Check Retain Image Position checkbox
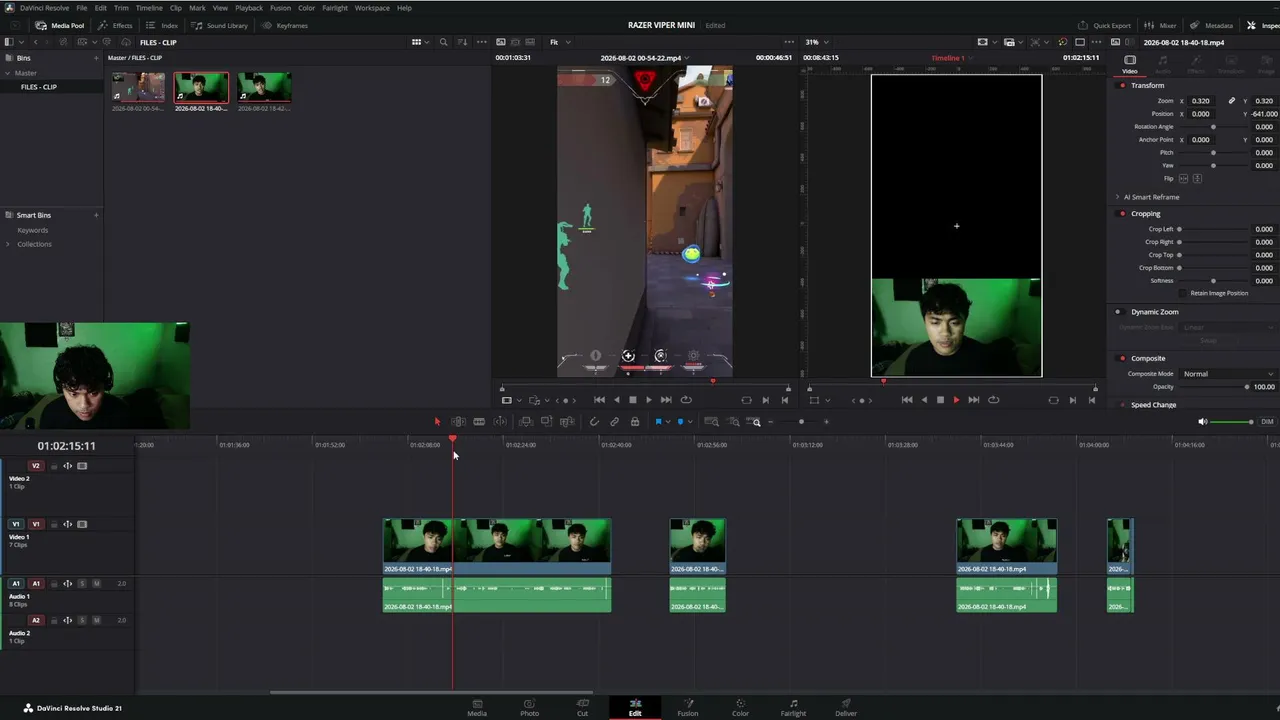 [x=1184, y=293]
